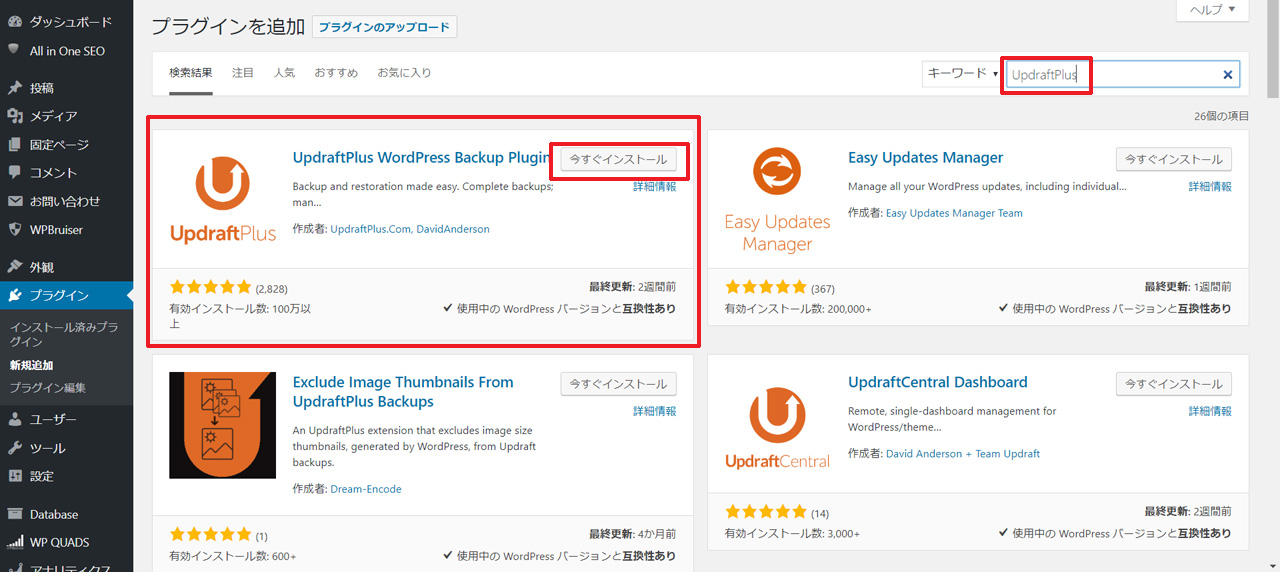Click the paintbrush icon beside 外観
The image size is (1280, 572).
15,267
